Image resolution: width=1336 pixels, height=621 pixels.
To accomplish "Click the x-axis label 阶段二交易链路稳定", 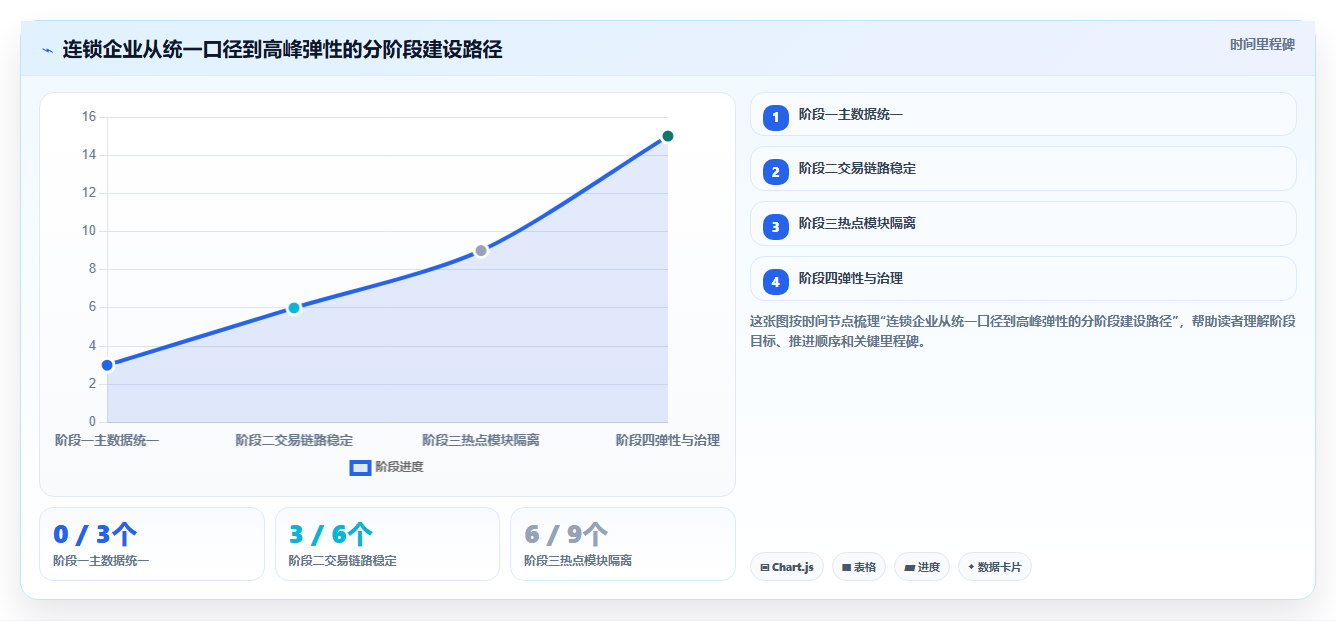I will tap(294, 440).
